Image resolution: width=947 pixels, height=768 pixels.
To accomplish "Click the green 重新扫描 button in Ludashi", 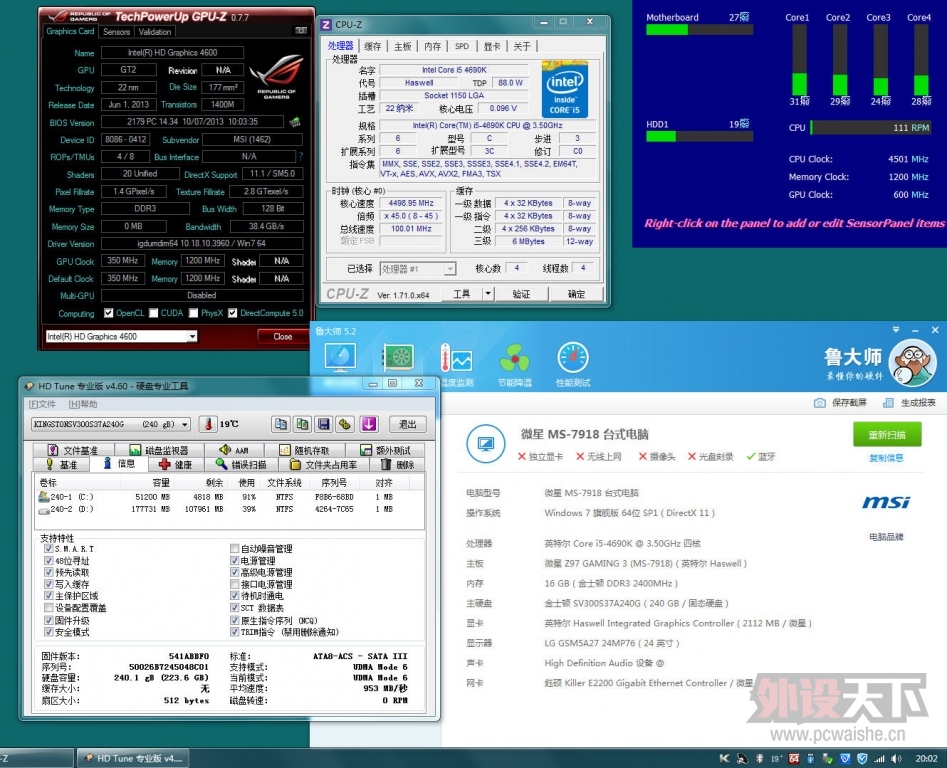I will point(887,434).
